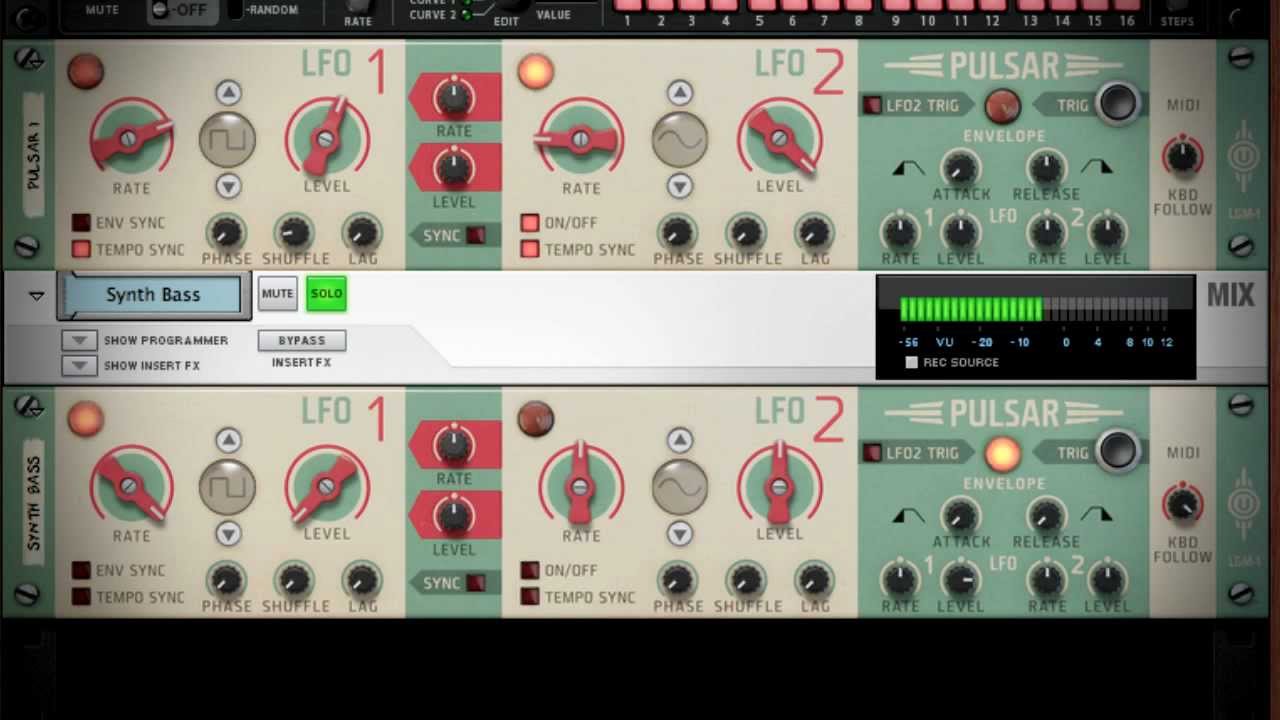Screen dimensions: 1280x720
Task: Click the red center Rate knob on Pulsar 1
Action: 453,98
